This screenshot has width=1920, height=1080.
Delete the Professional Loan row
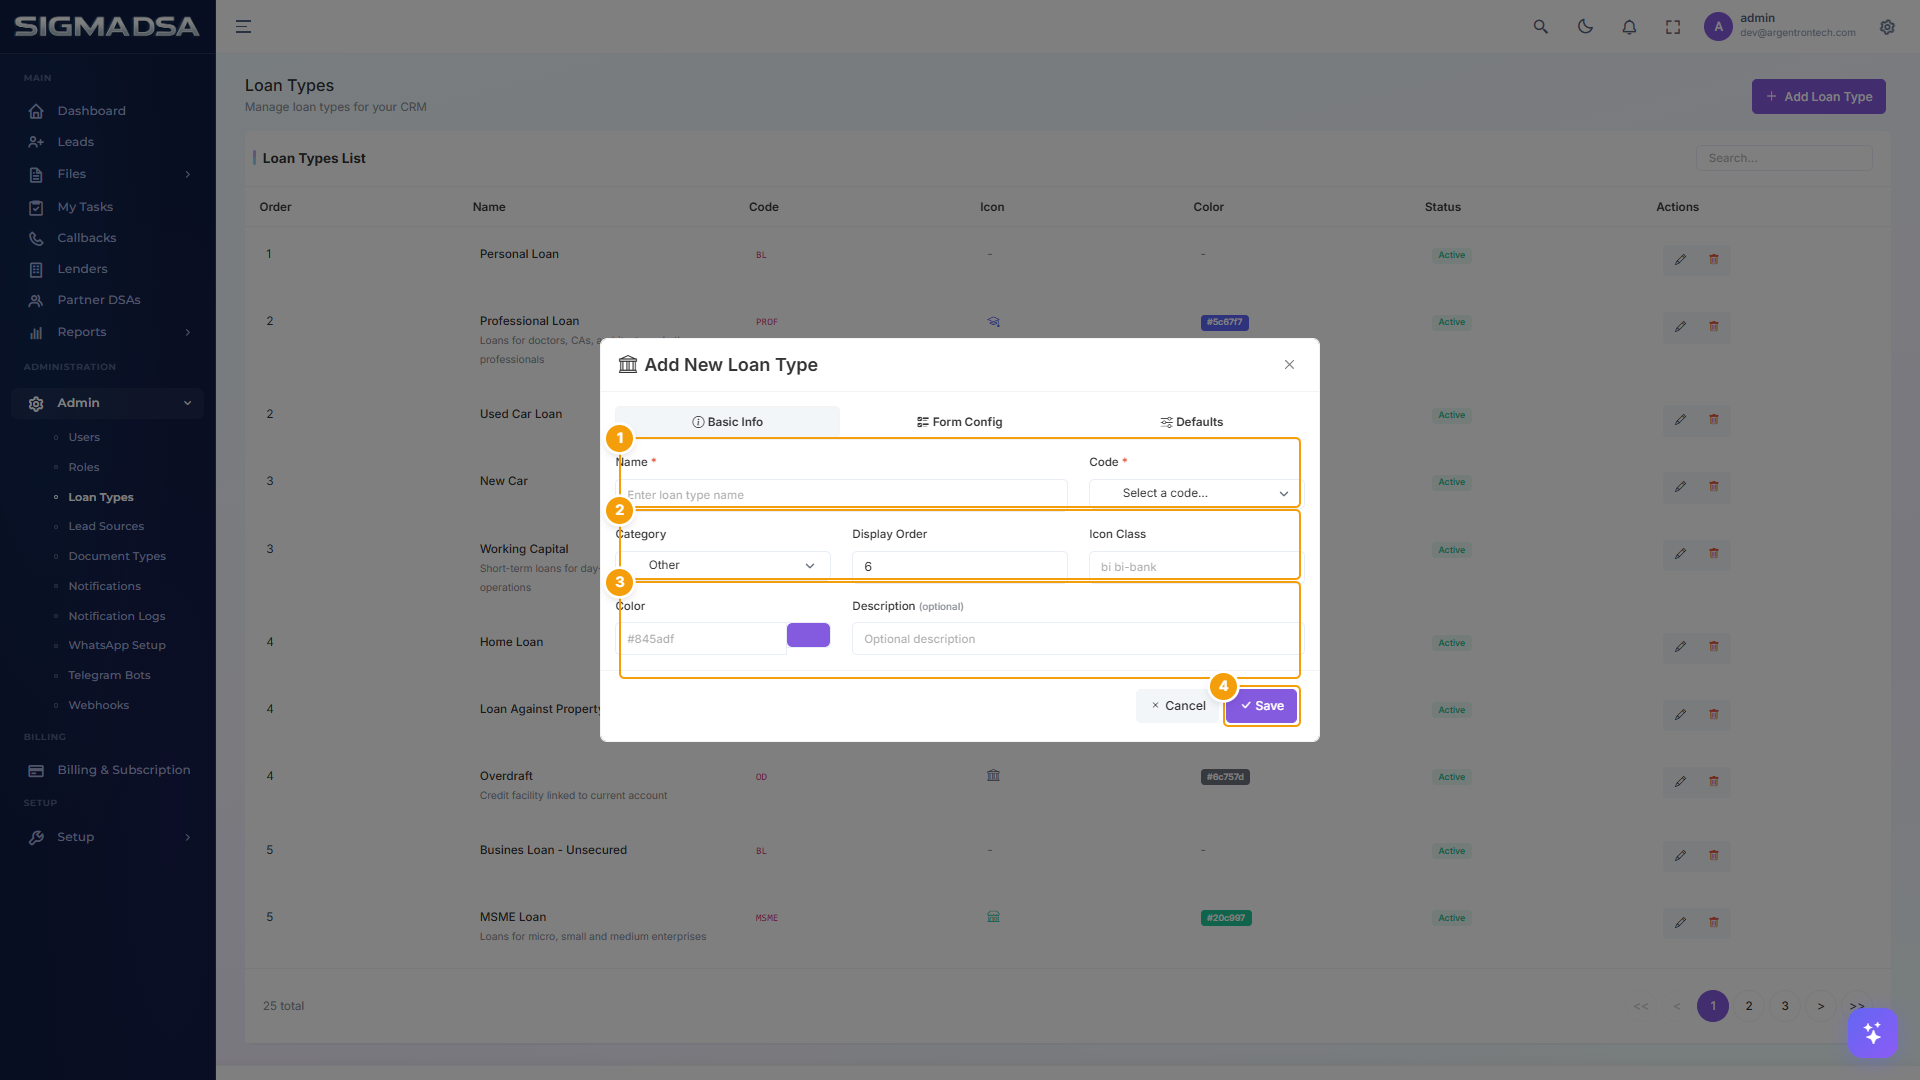pyautogui.click(x=1714, y=326)
